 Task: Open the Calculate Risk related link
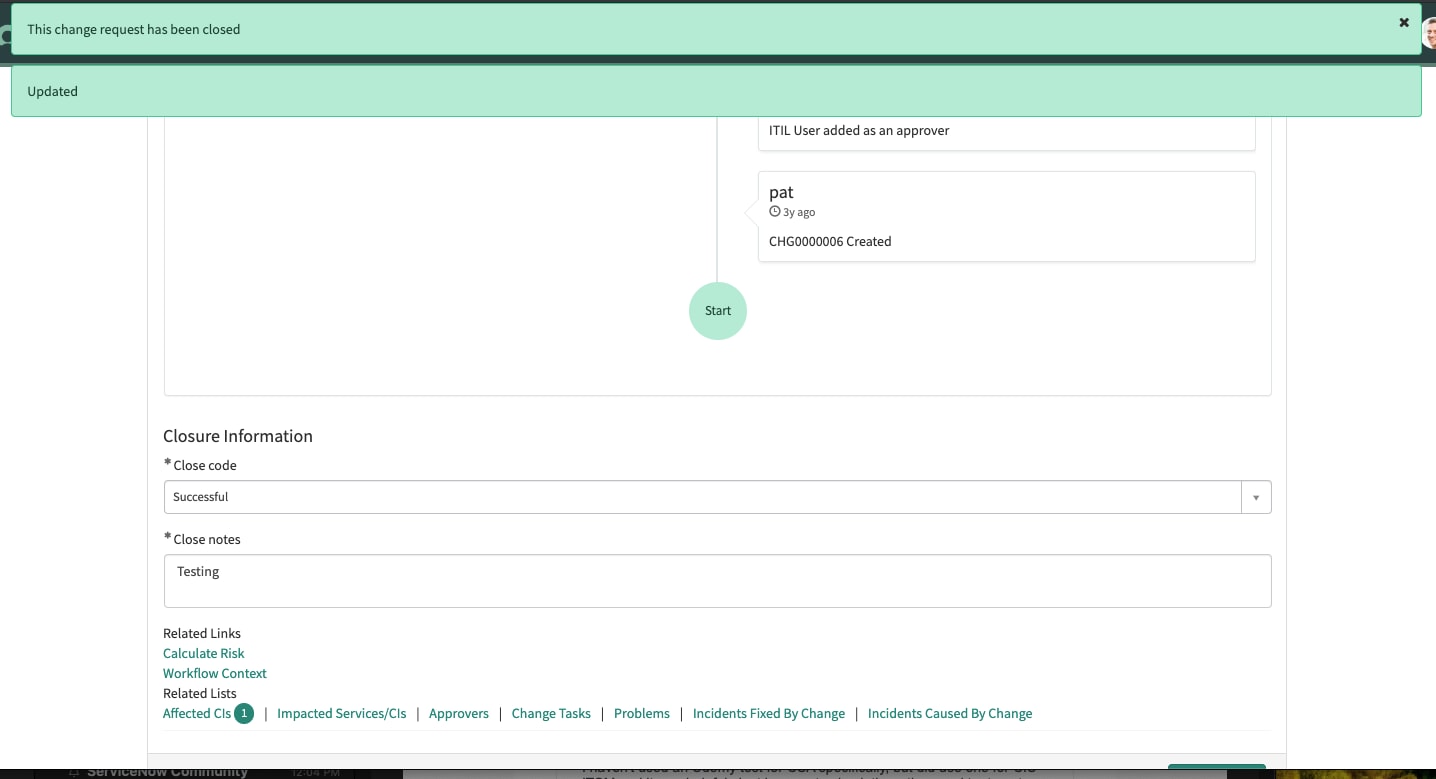203,653
